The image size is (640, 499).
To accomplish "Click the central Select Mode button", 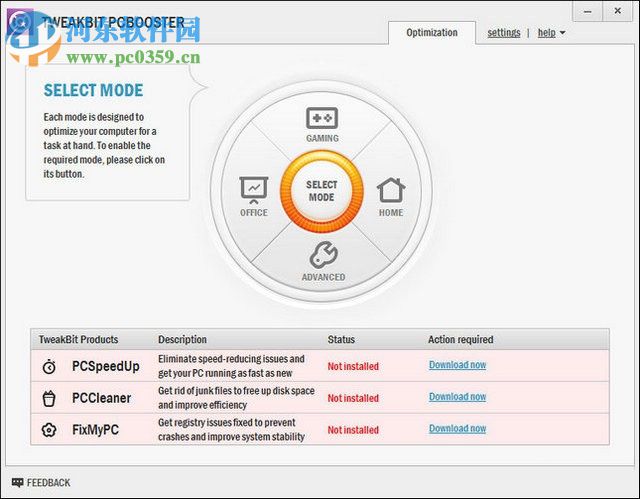I will pyautogui.click(x=322, y=191).
